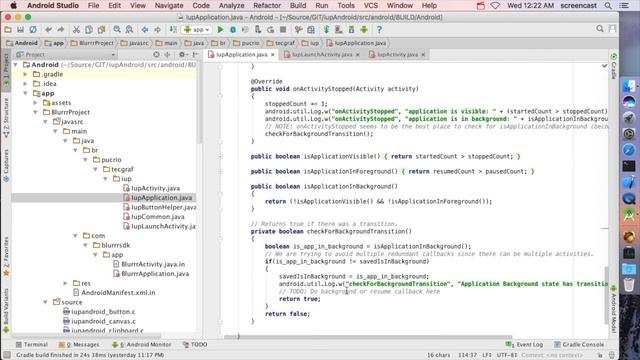Collapse the BlurrrProject folder arrow
640x360 pixels.
click(36, 112)
